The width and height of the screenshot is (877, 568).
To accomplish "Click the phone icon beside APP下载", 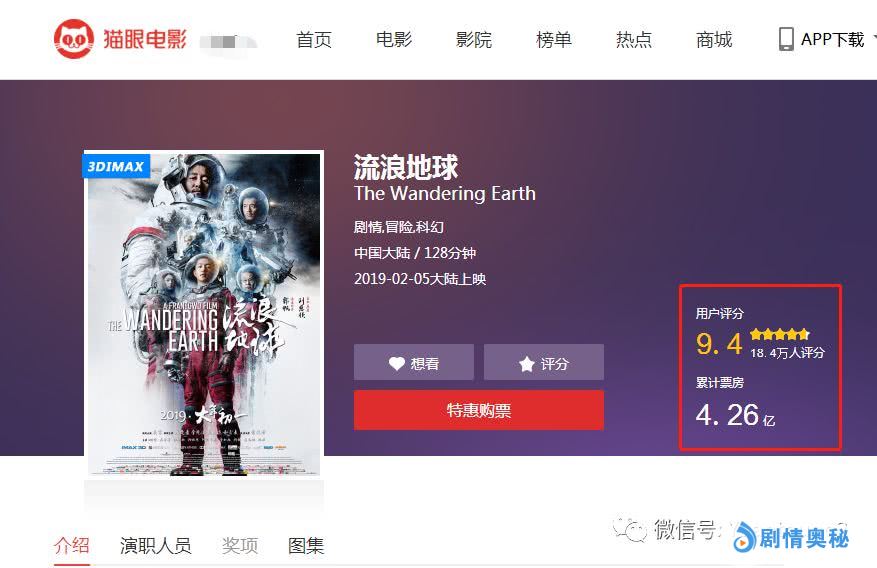I will pyautogui.click(x=786, y=39).
